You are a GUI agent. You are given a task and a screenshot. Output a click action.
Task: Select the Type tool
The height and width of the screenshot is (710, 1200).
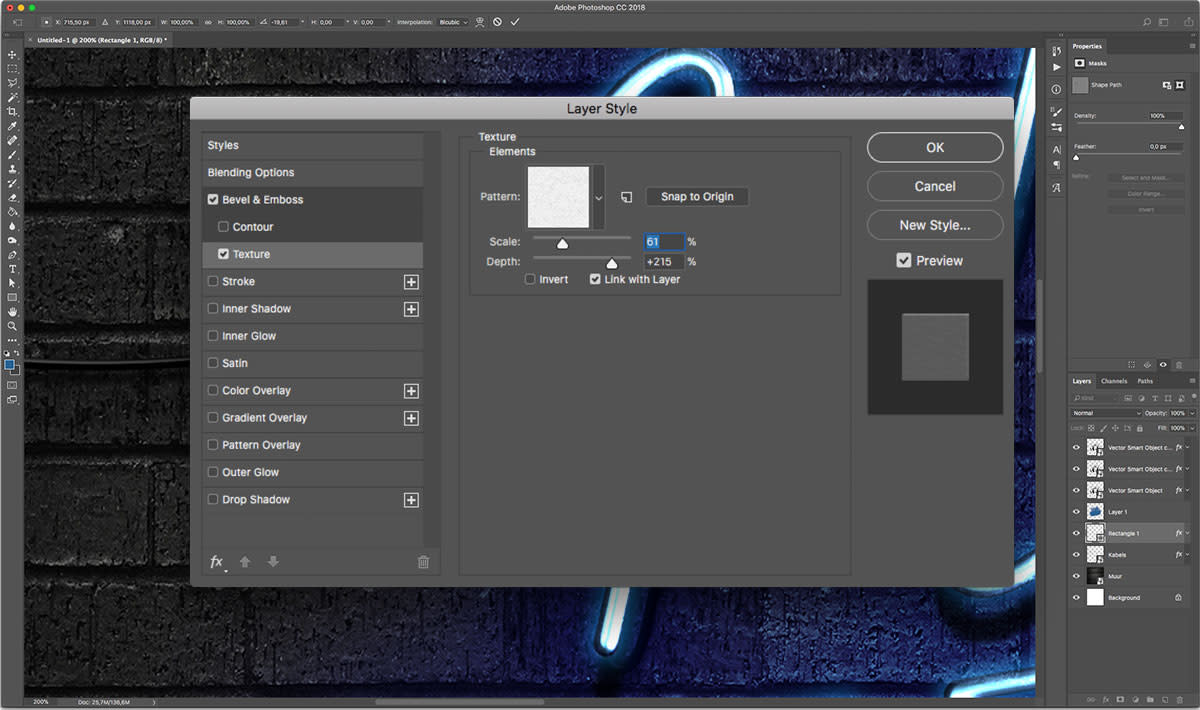coord(13,269)
